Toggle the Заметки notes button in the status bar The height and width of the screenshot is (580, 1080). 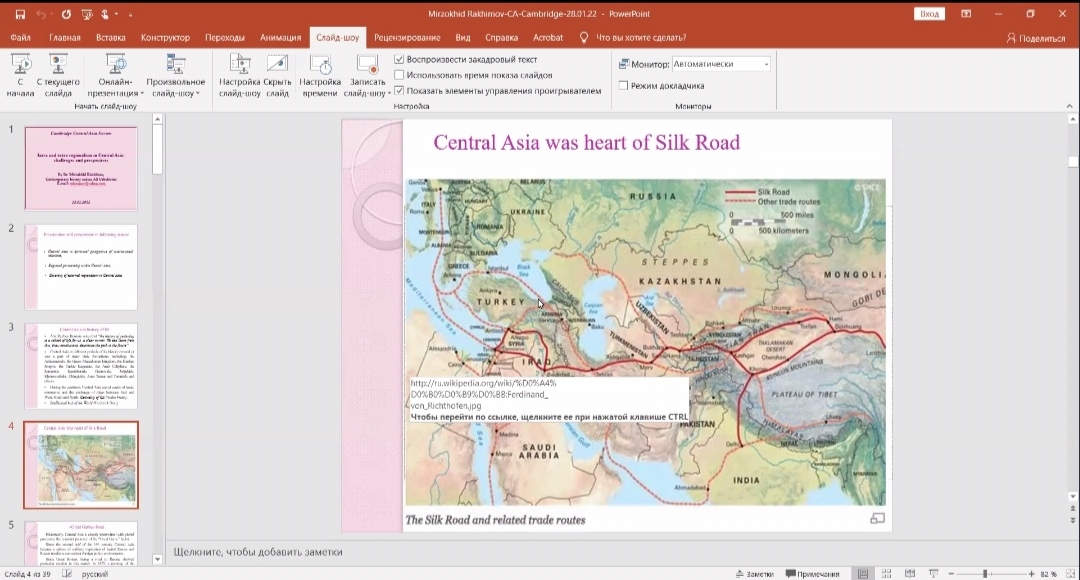[756, 574]
